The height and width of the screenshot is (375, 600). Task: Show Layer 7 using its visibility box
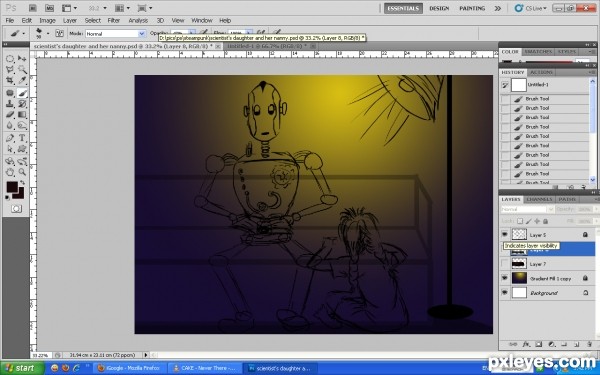[505, 264]
